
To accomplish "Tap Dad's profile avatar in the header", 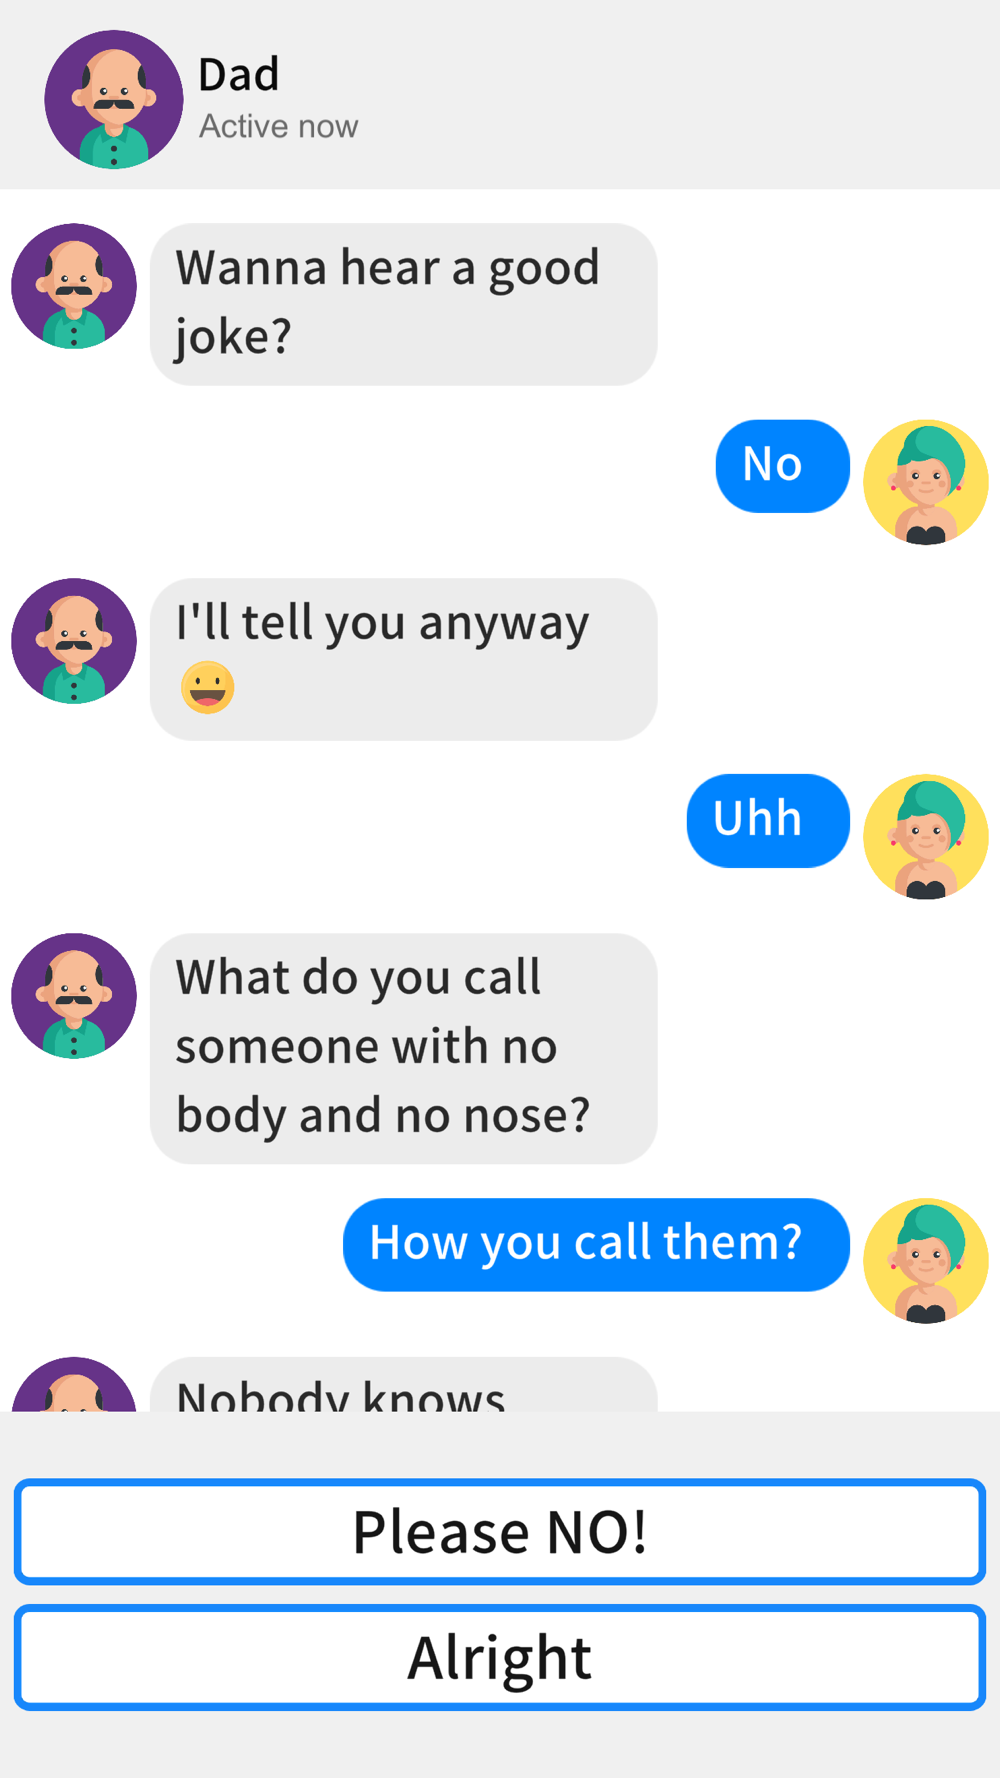I will click(114, 99).
